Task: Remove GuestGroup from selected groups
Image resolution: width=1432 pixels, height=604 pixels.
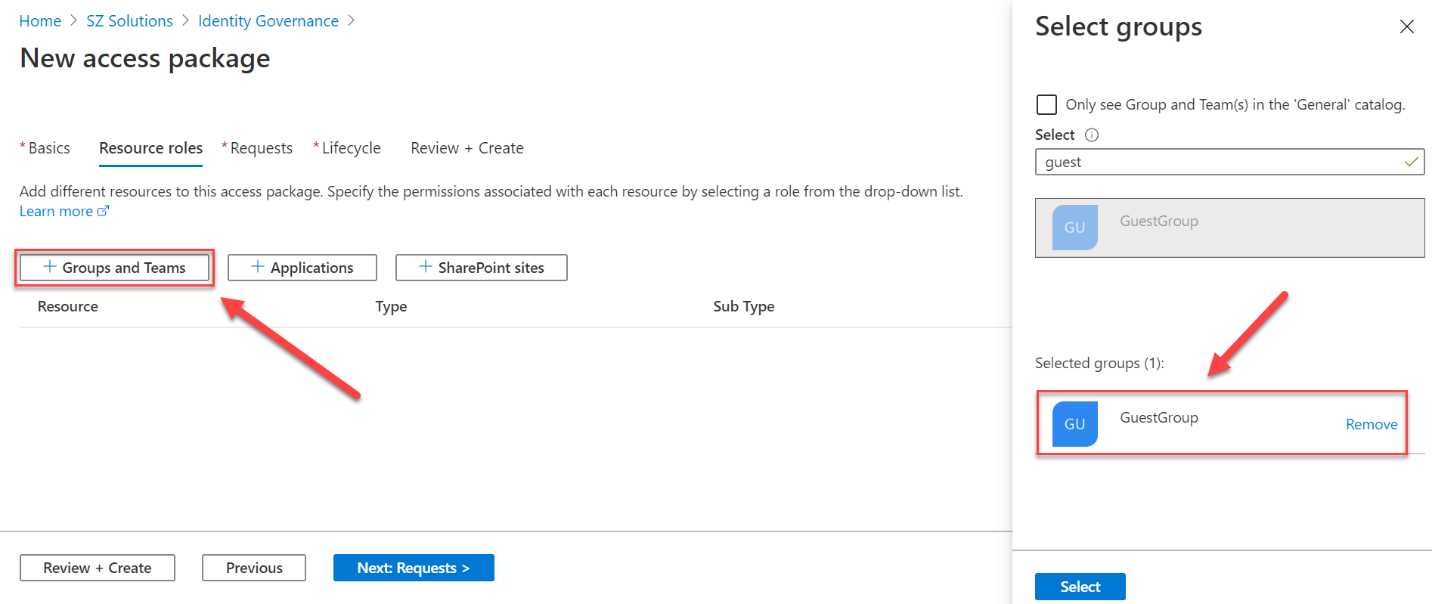Action: (1371, 423)
